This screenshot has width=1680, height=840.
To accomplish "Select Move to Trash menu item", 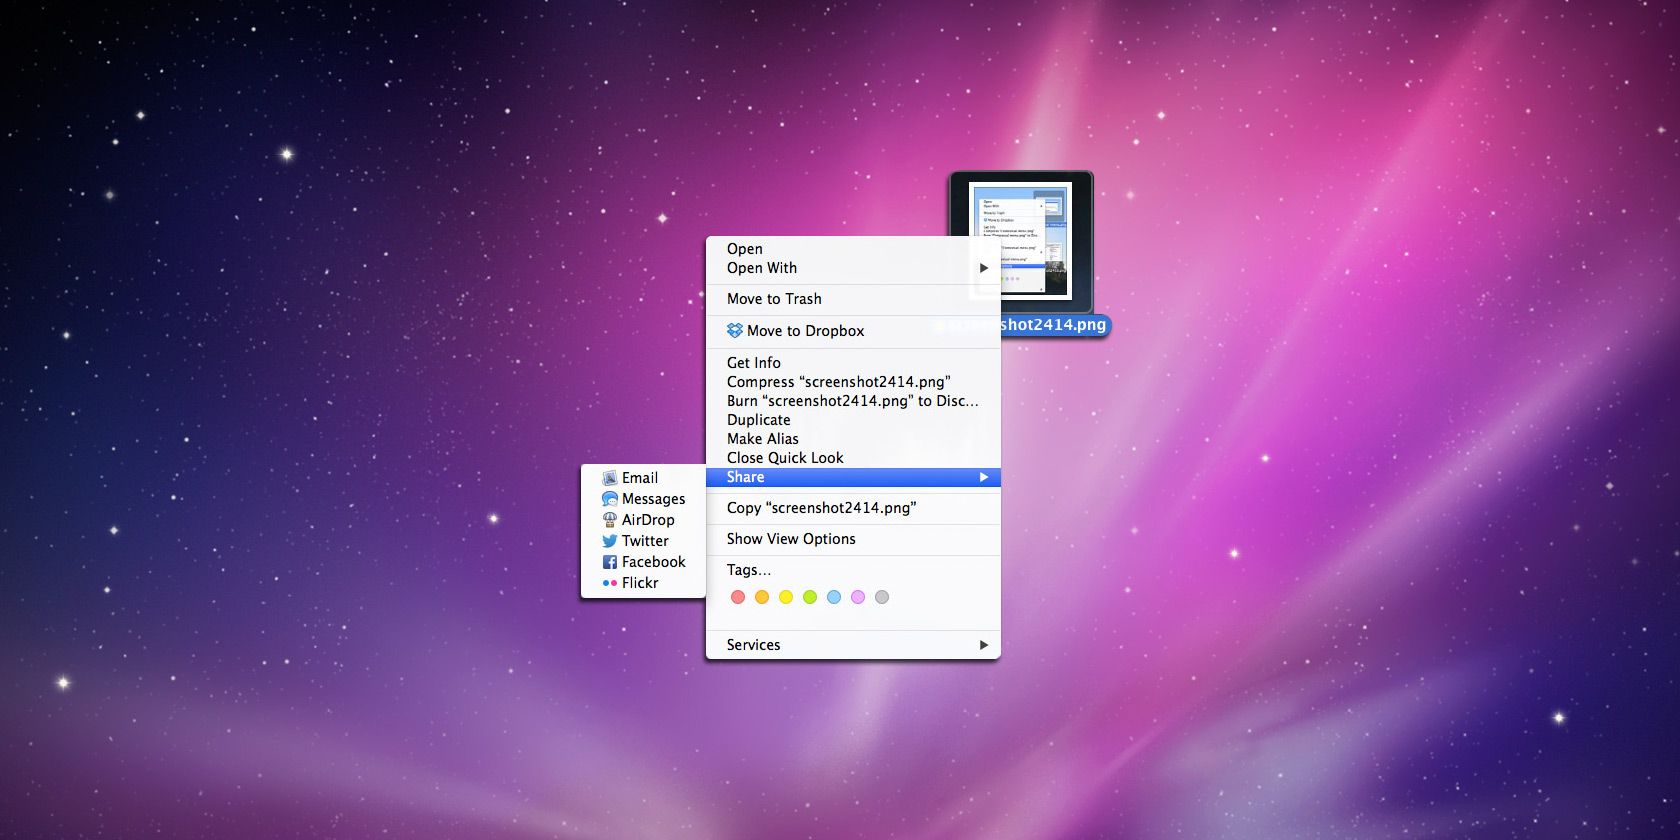I will tap(774, 299).
